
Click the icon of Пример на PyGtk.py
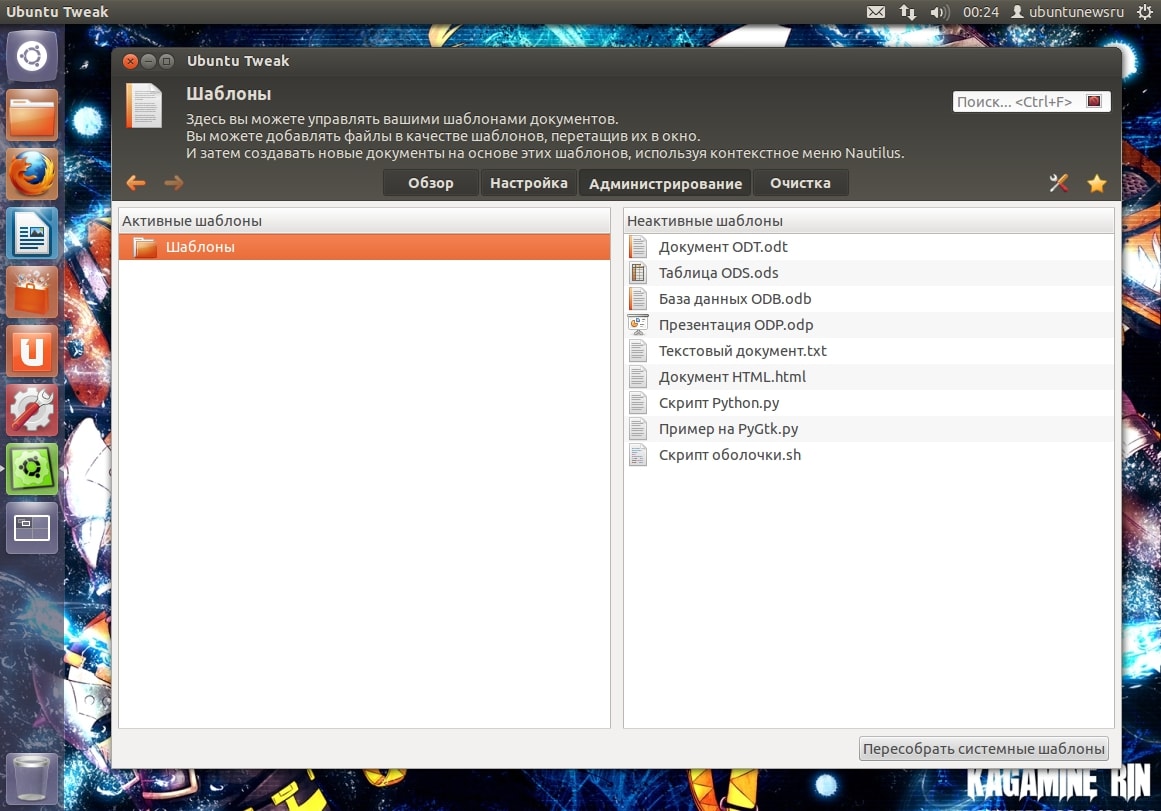tap(638, 428)
